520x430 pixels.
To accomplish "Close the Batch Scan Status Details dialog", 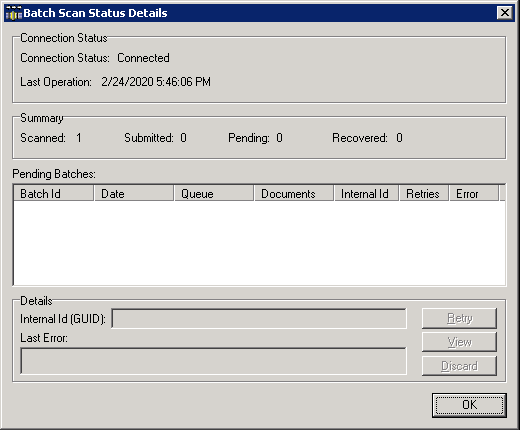I will pyautogui.click(x=505, y=13).
